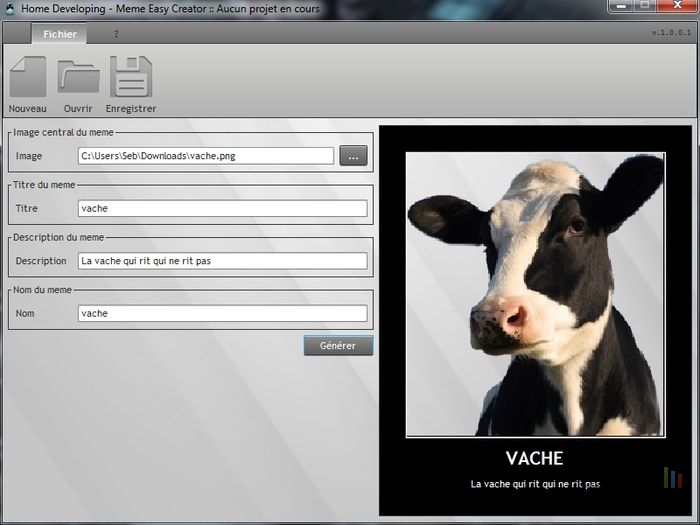Click into the Description text field
The width and height of the screenshot is (700, 525).
click(223, 261)
